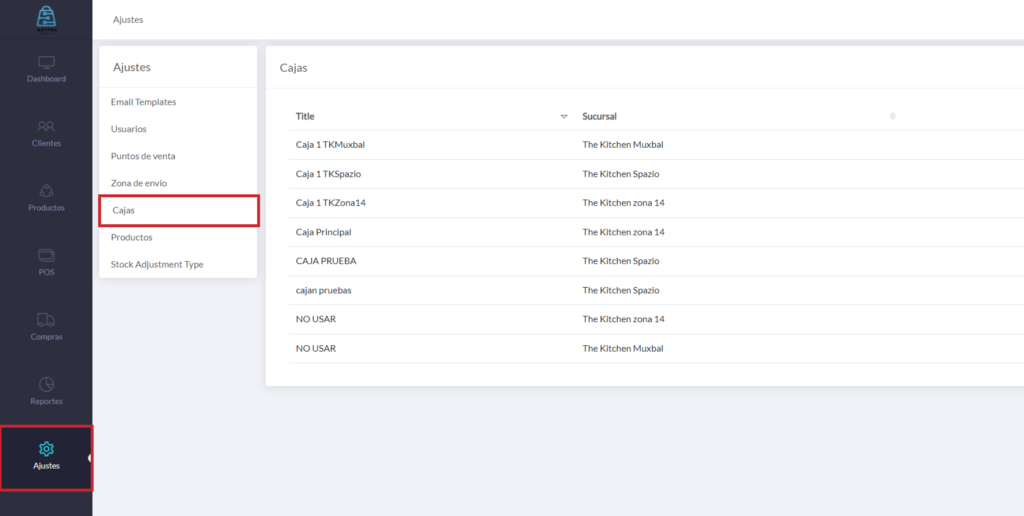Open the Dashboard monitor icon
This screenshot has height=516, width=1024.
pyautogui.click(x=46, y=62)
